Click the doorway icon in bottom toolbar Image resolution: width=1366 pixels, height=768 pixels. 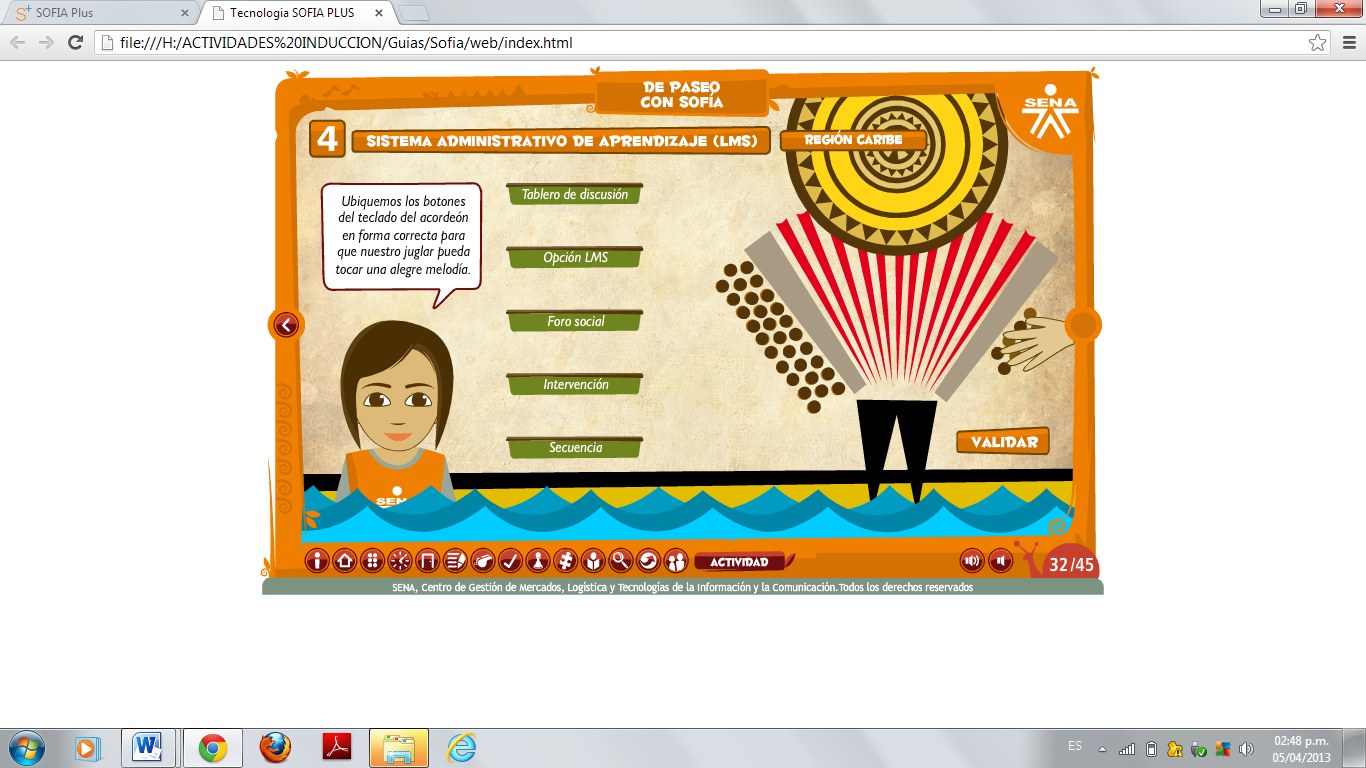point(427,561)
